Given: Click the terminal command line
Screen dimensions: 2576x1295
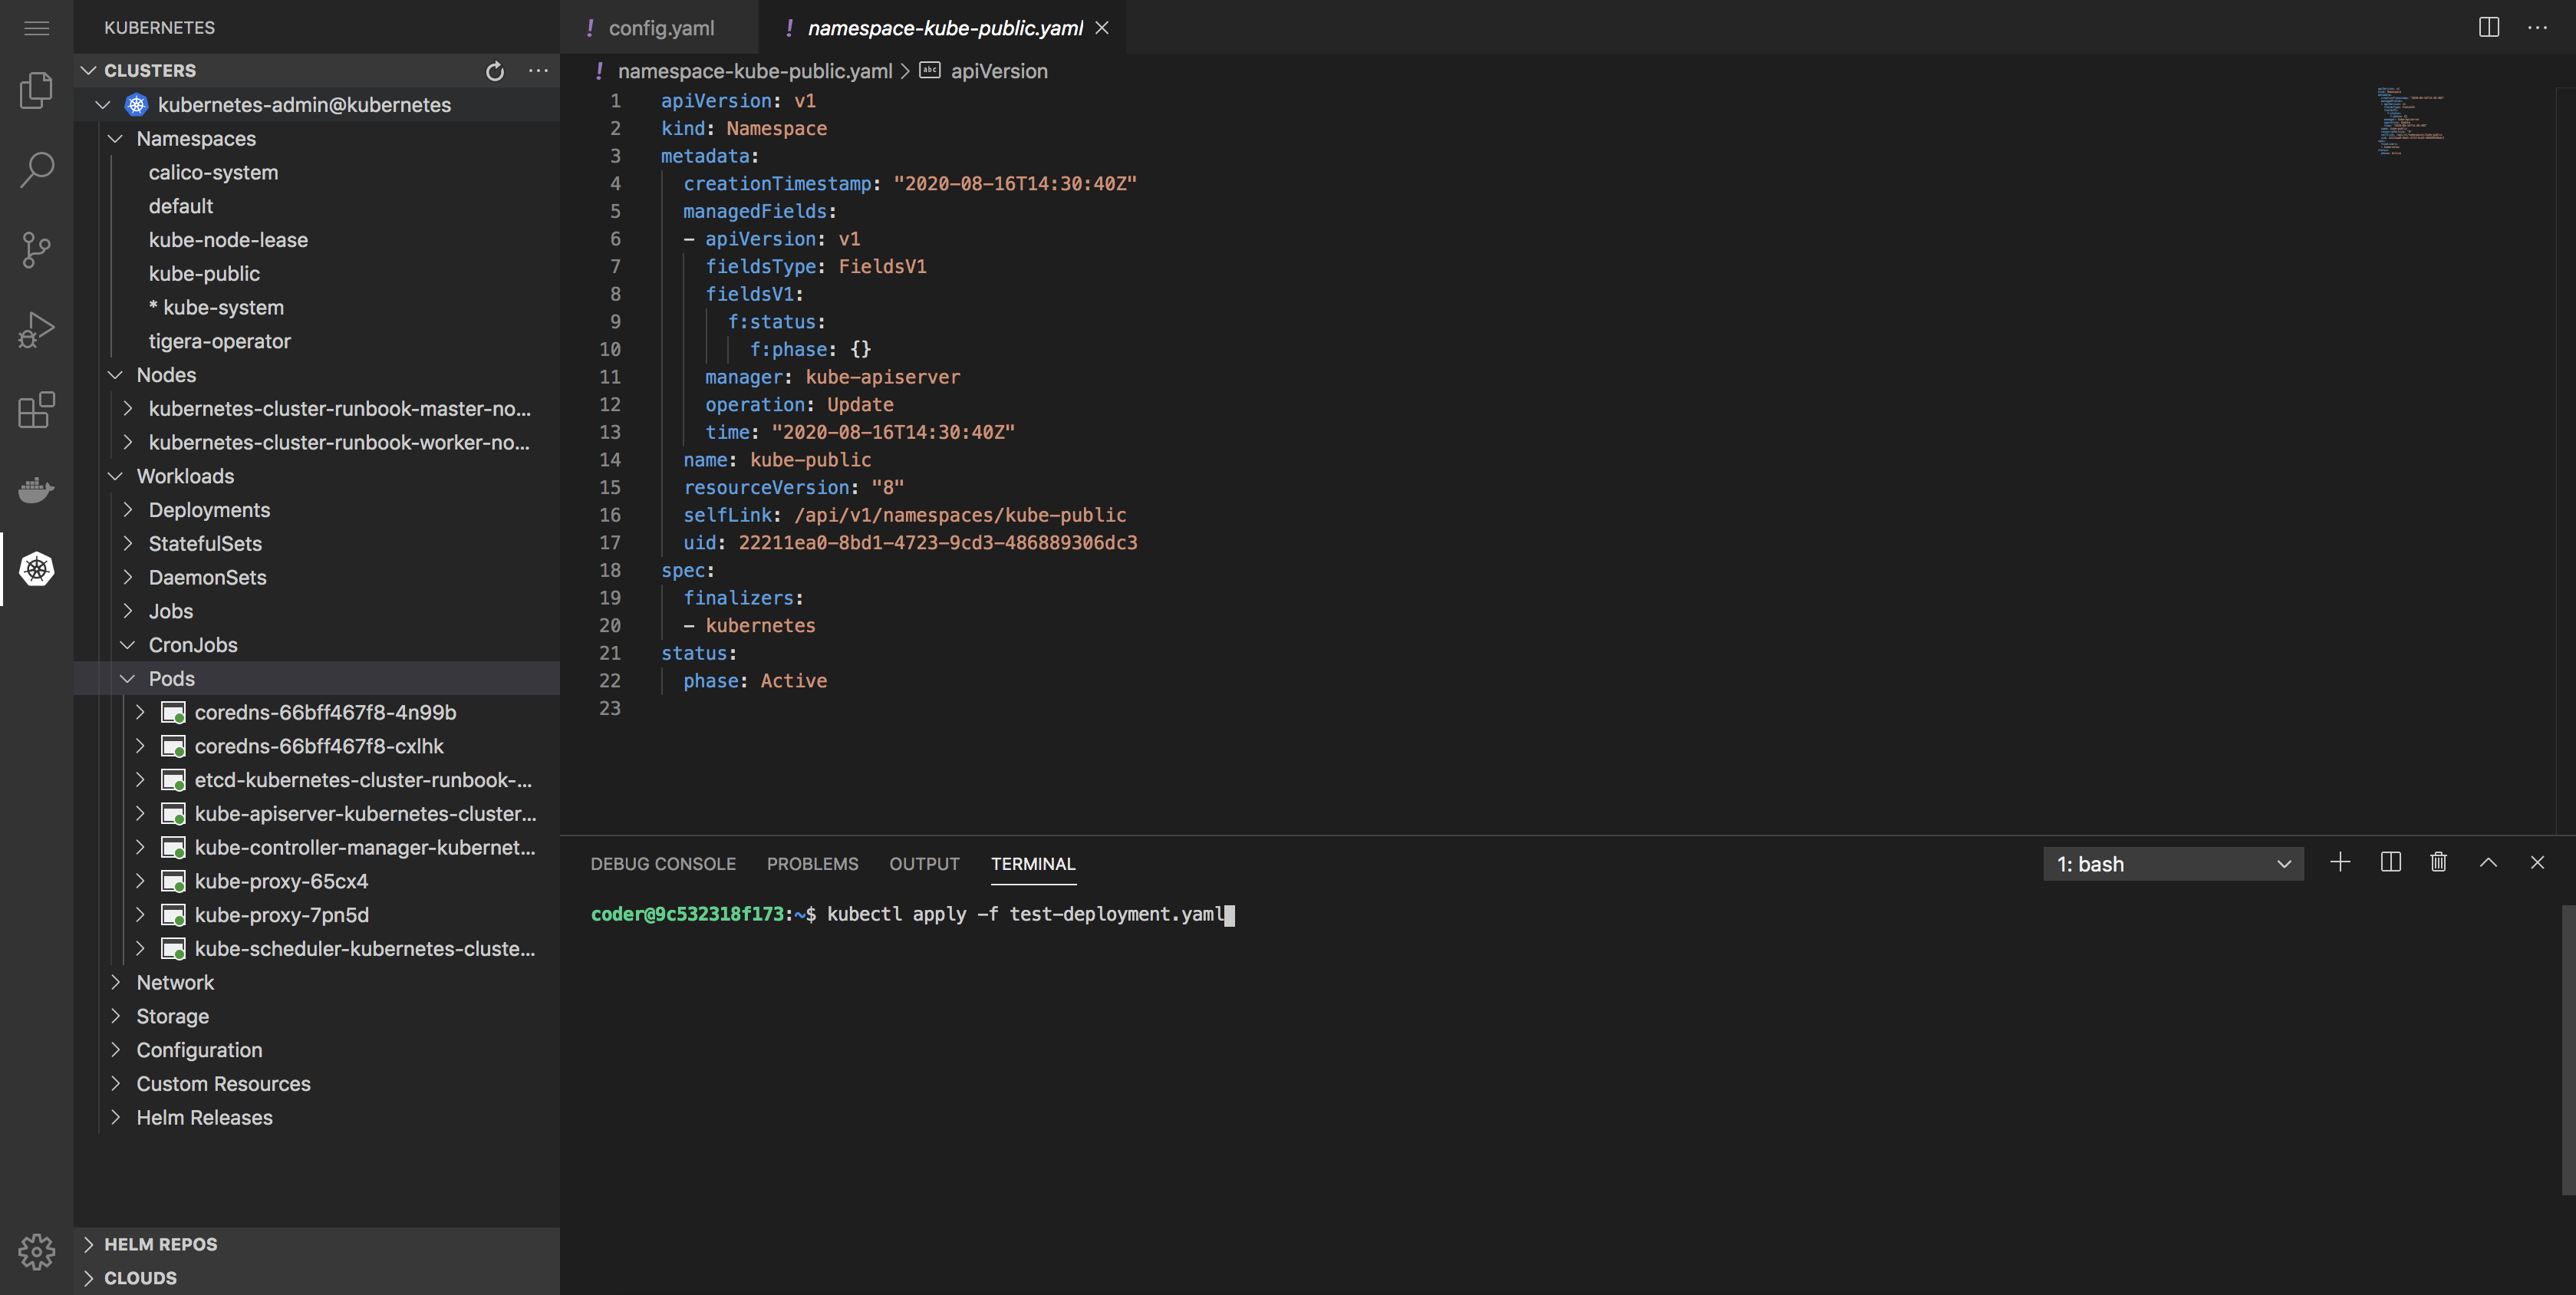Looking at the screenshot, I should coord(912,915).
